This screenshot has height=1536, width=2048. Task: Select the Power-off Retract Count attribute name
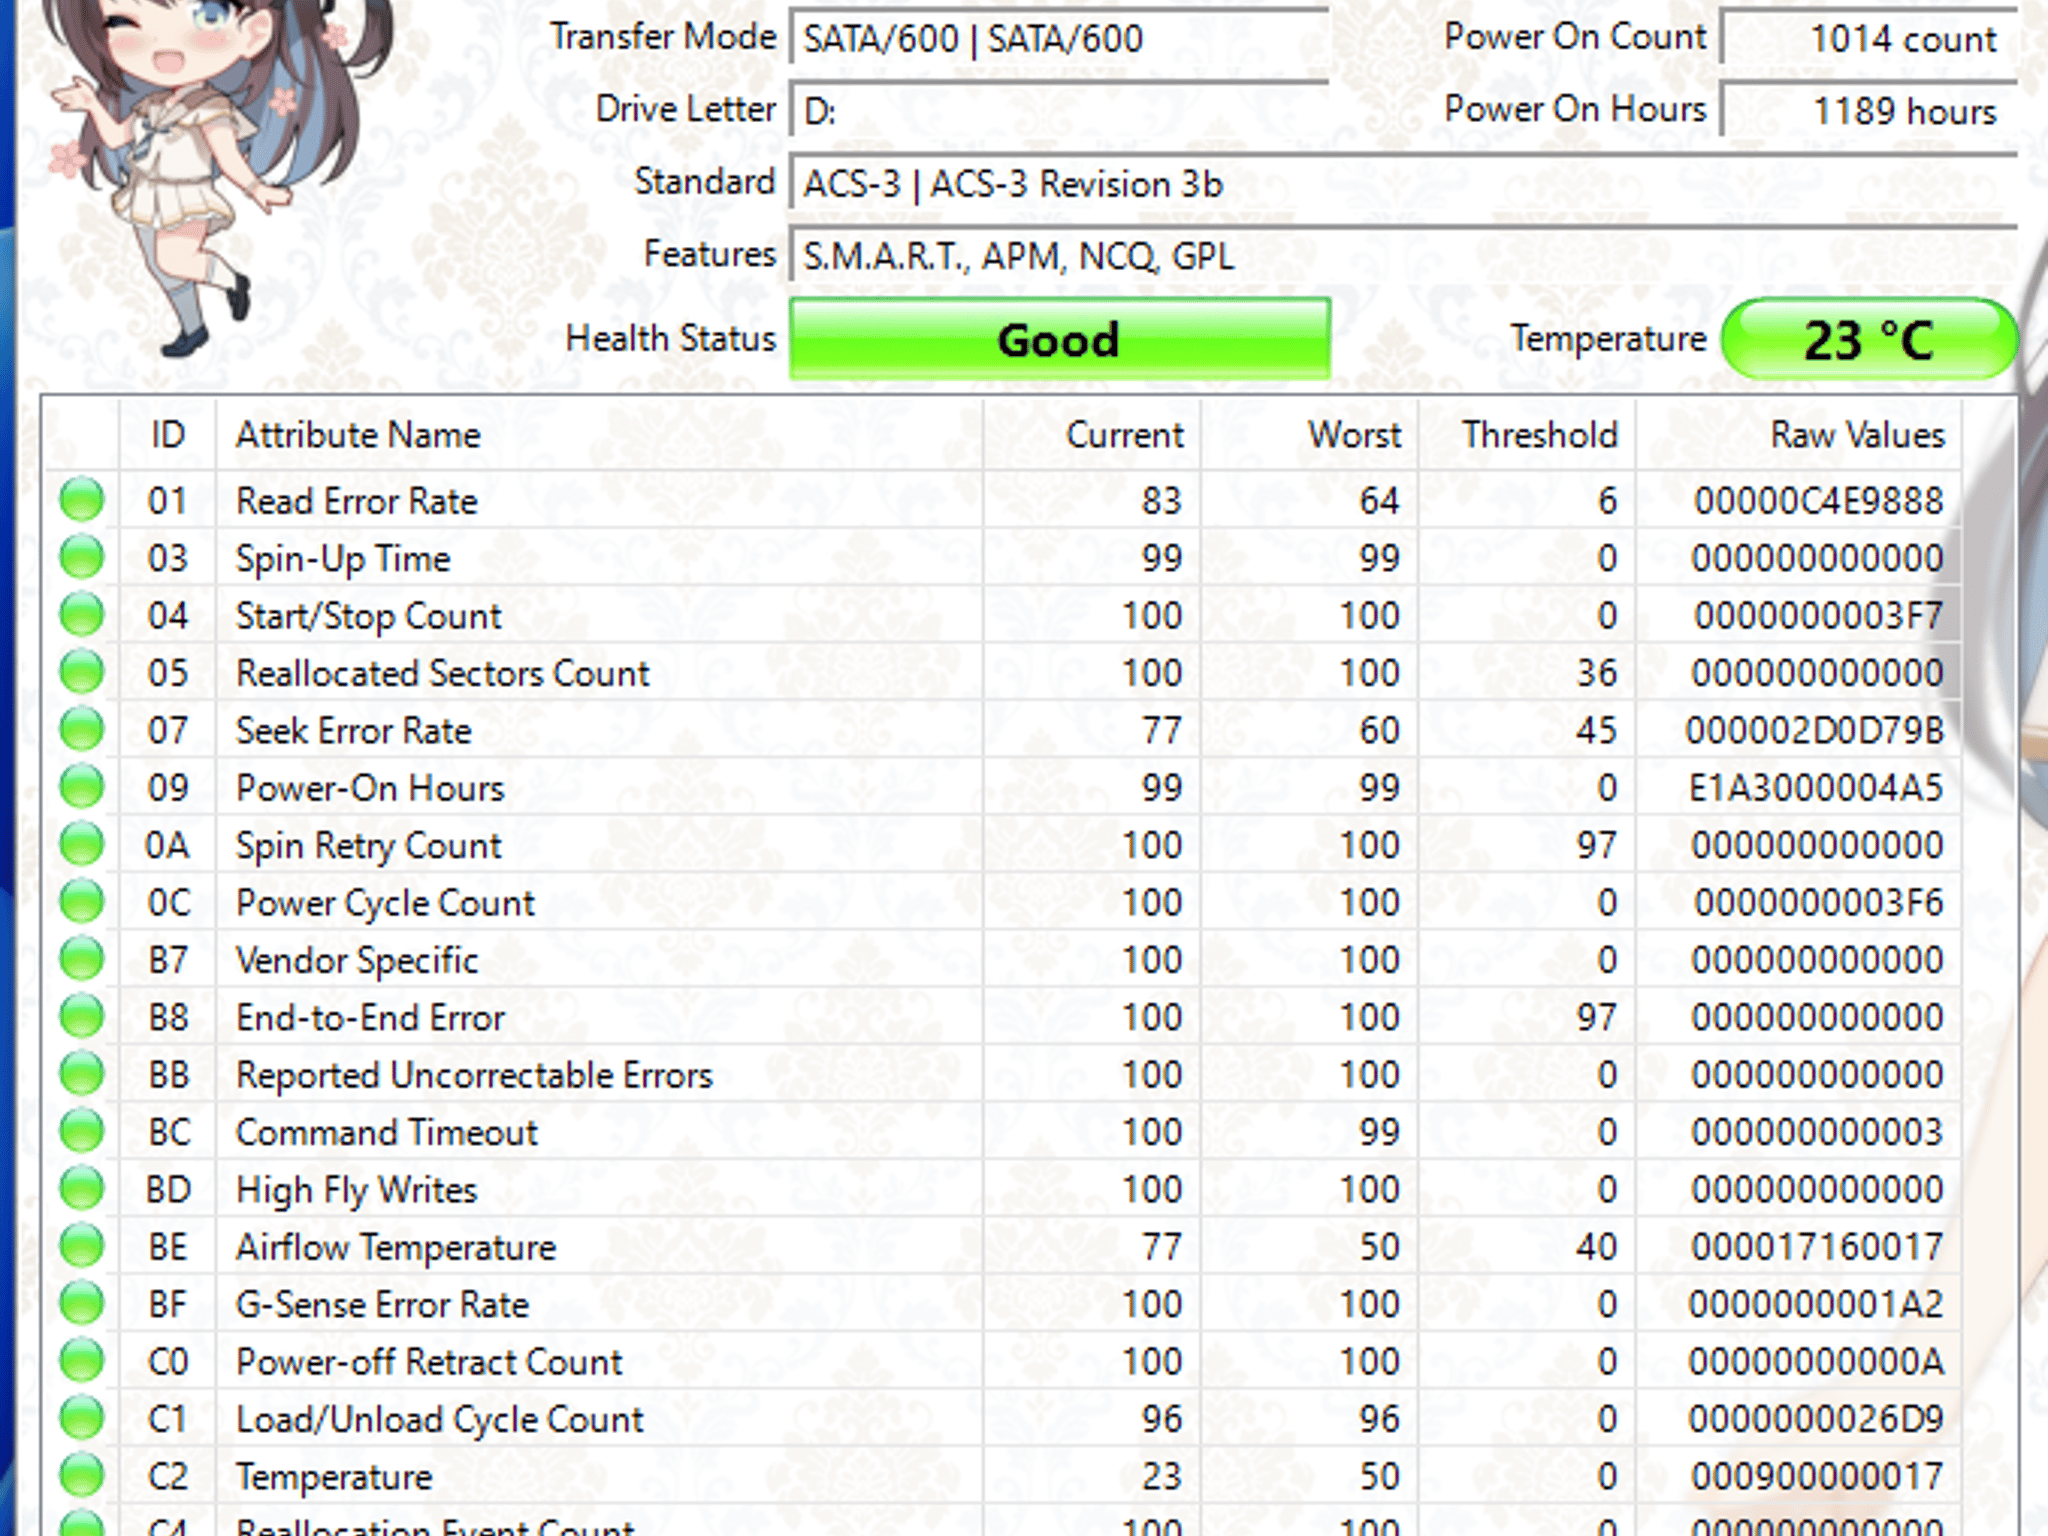tap(429, 1362)
